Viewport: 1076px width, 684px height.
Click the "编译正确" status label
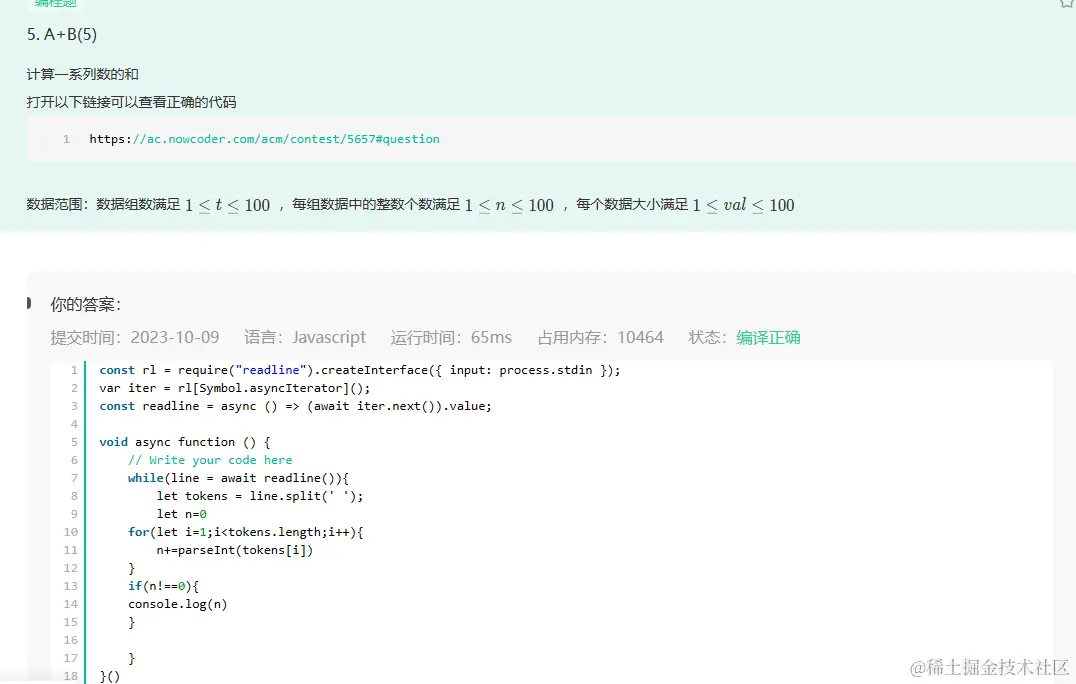[x=768, y=338]
